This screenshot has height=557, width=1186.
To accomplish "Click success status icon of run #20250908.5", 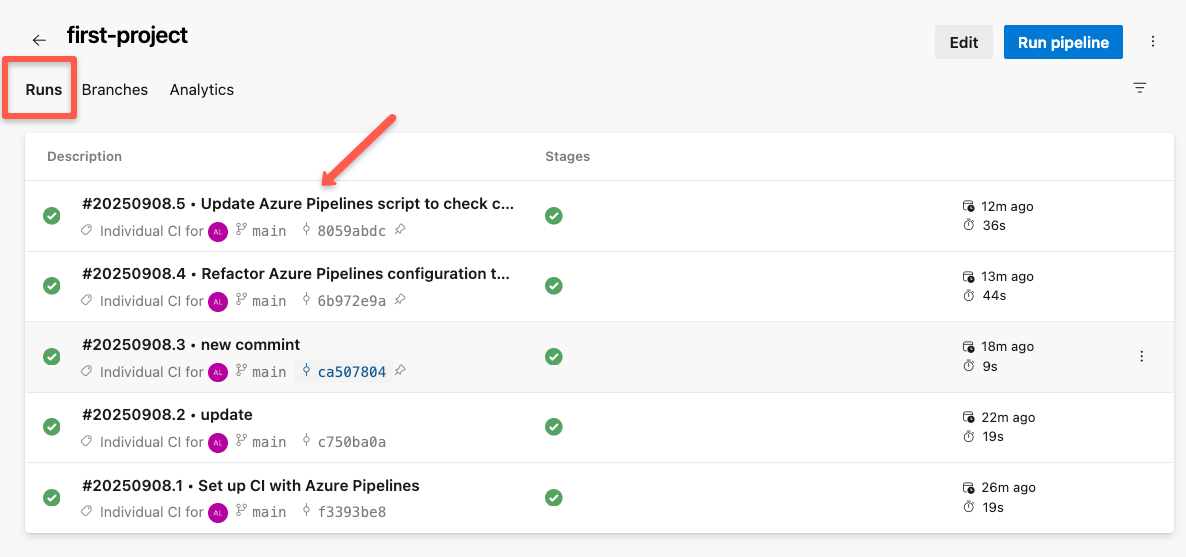I will 51,216.
